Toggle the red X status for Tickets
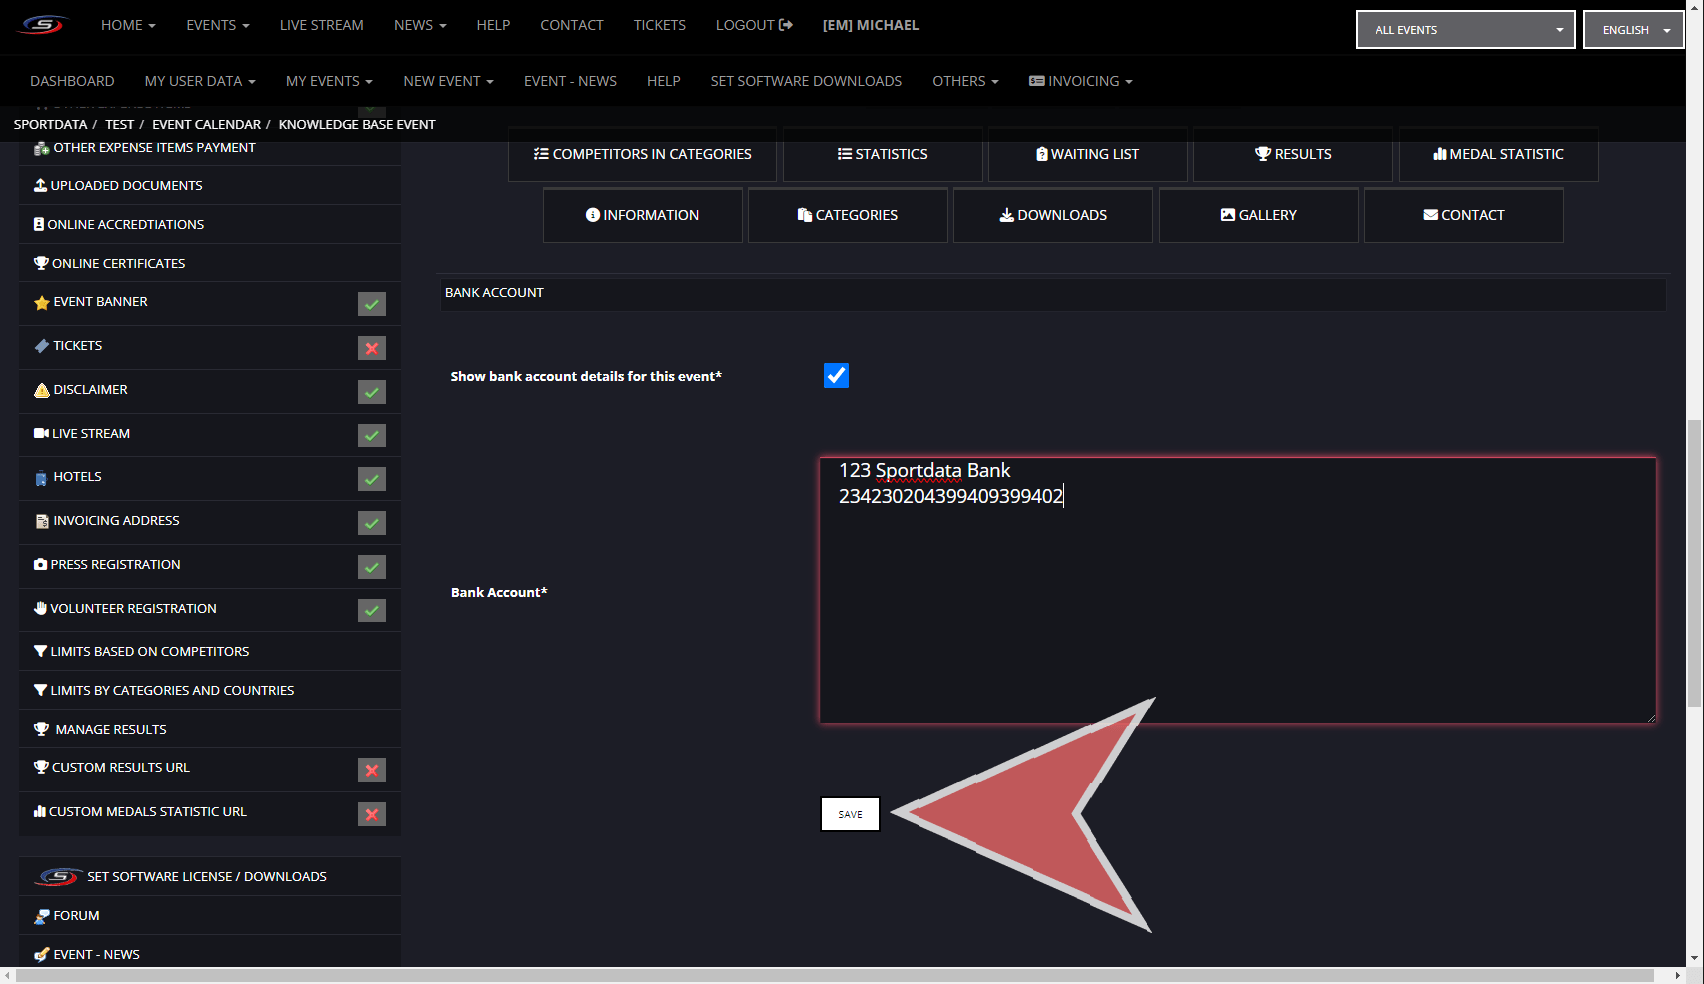This screenshot has height=984, width=1704. click(x=372, y=348)
